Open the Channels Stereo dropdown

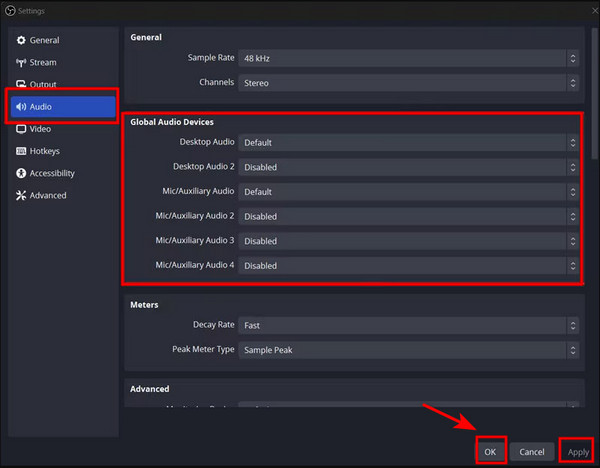[409, 83]
